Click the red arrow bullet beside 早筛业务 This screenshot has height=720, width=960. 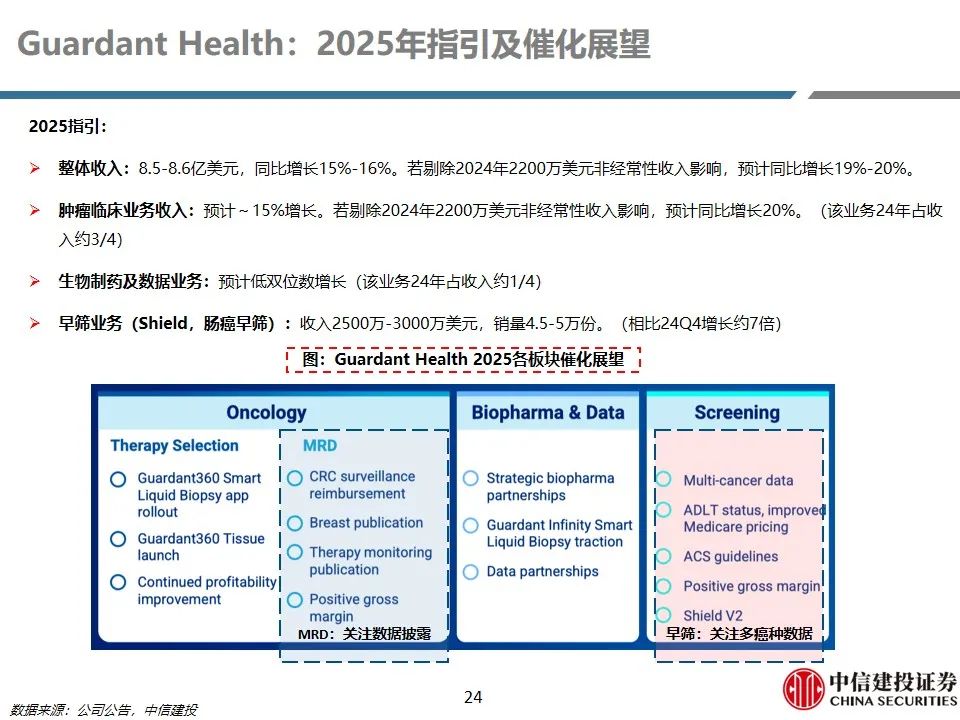pyautogui.click(x=35, y=323)
